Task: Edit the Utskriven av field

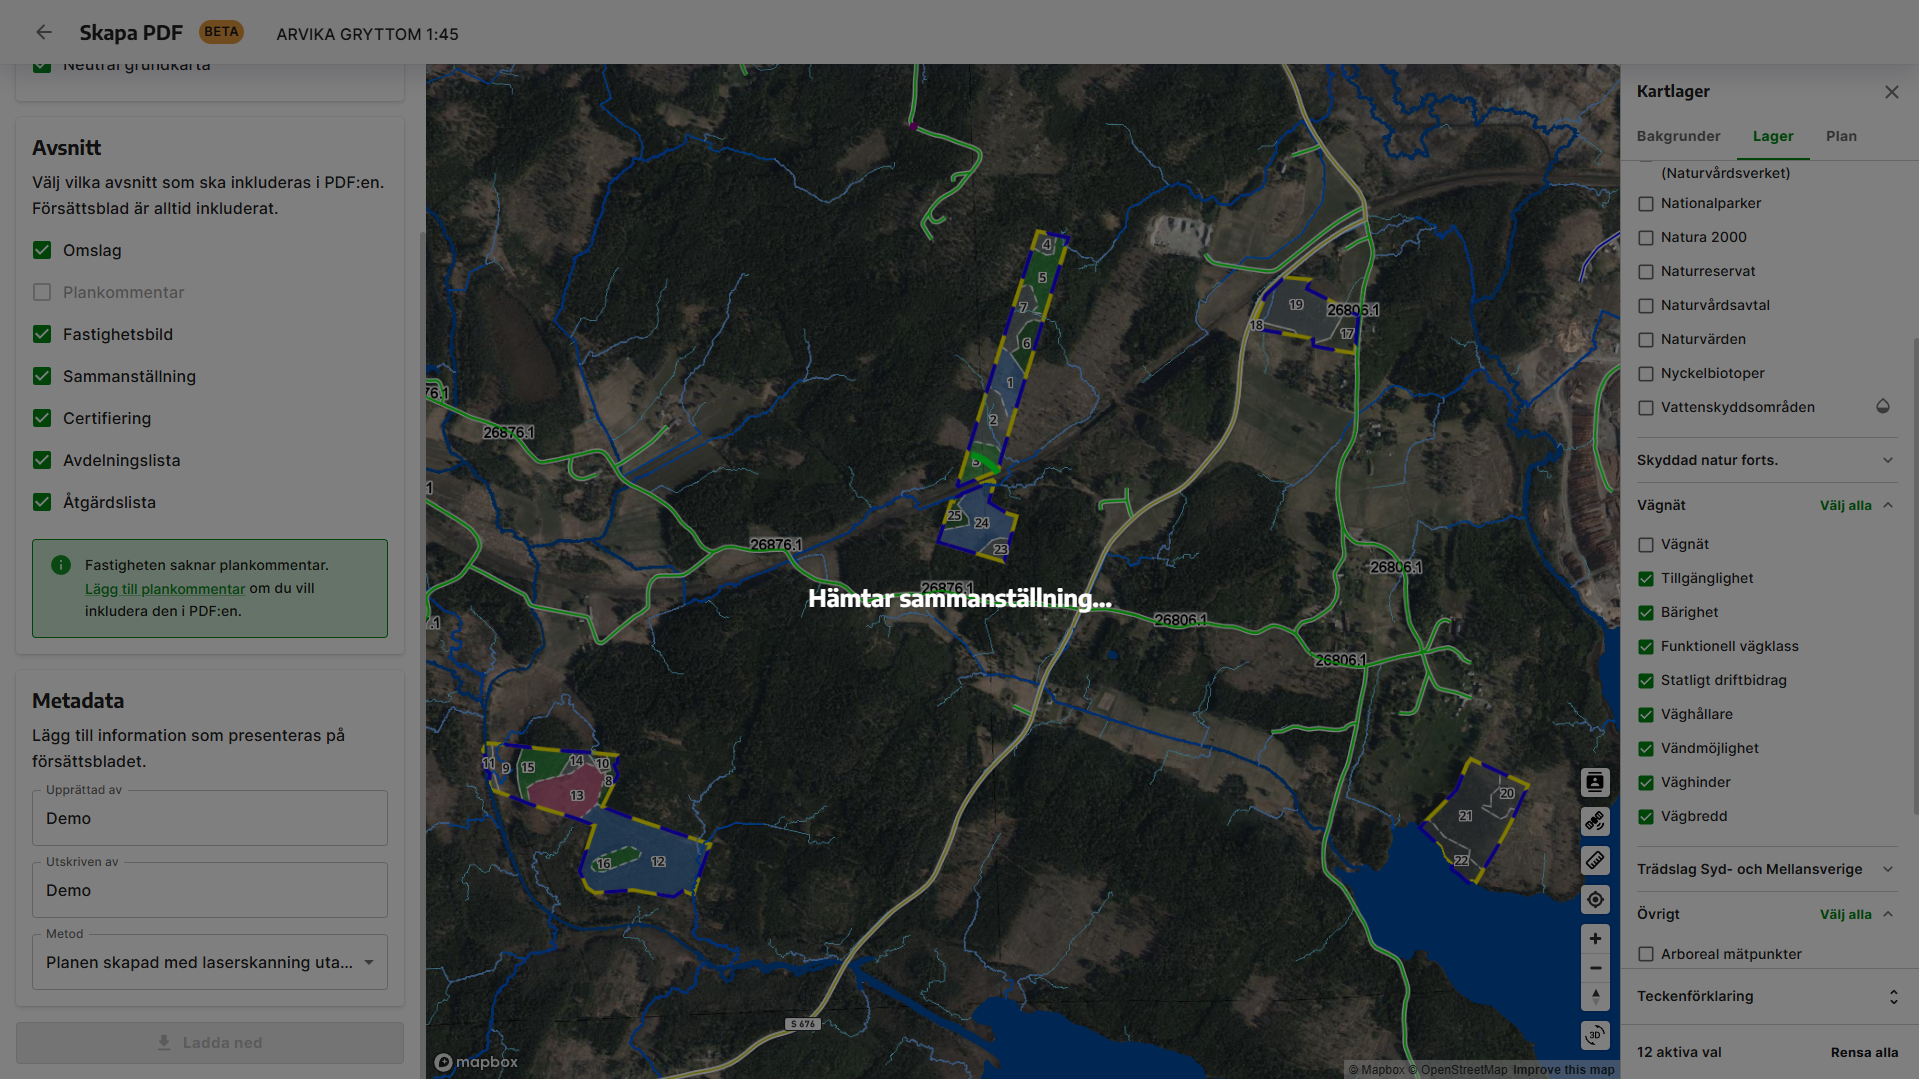Action: click(x=210, y=890)
